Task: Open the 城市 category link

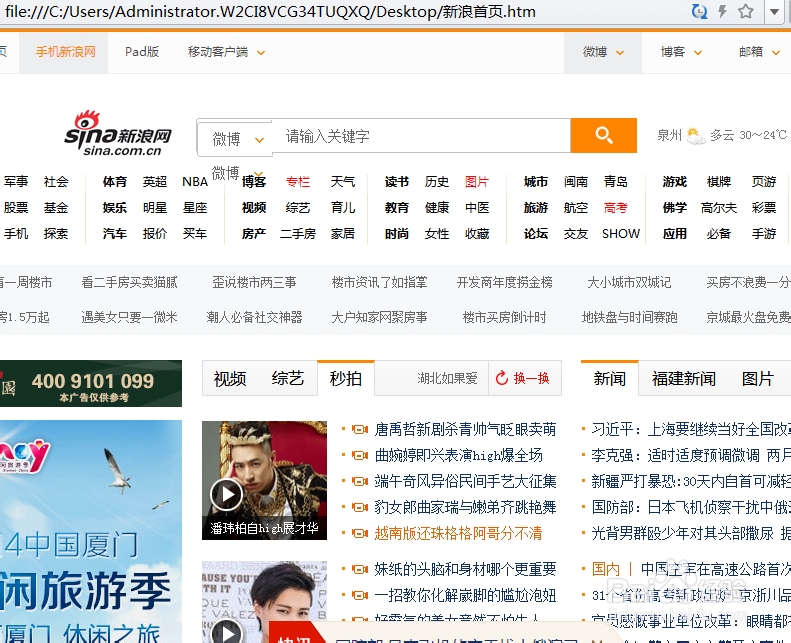Action: click(x=536, y=182)
